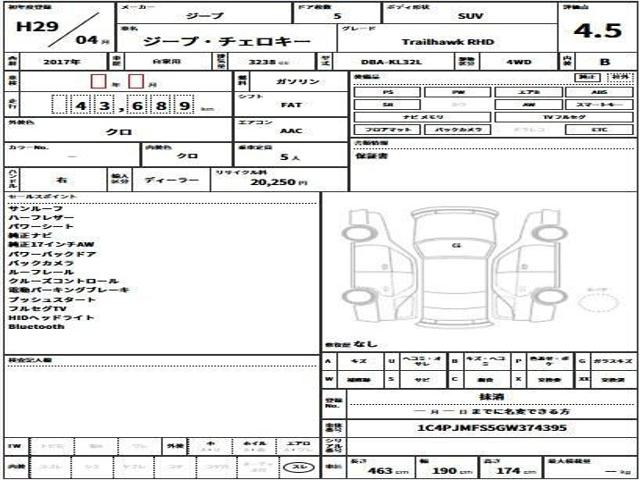Click the seating capacity 5人
This screenshot has height=480, width=640.
pos(290,157)
